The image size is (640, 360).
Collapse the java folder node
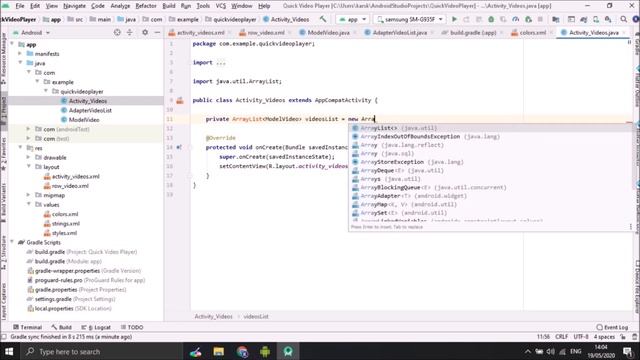pyautogui.click(x=20, y=63)
